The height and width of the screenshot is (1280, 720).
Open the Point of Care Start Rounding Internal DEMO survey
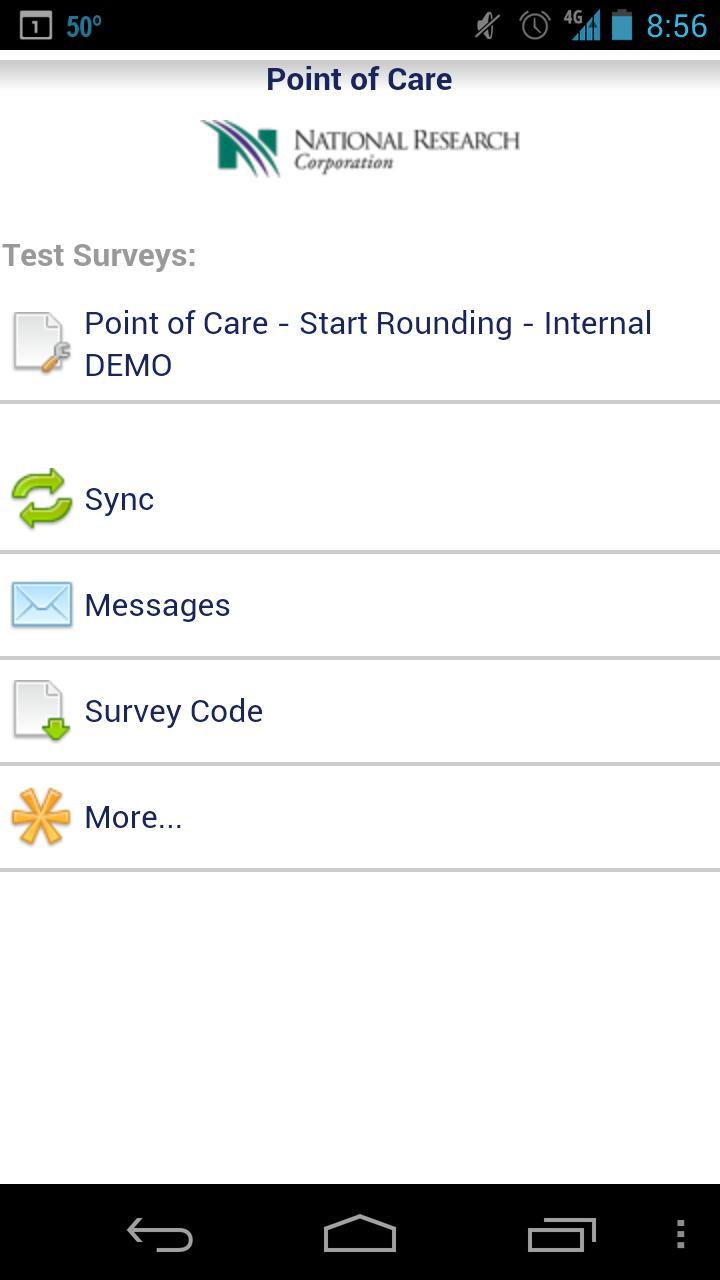[x=368, y=343]
